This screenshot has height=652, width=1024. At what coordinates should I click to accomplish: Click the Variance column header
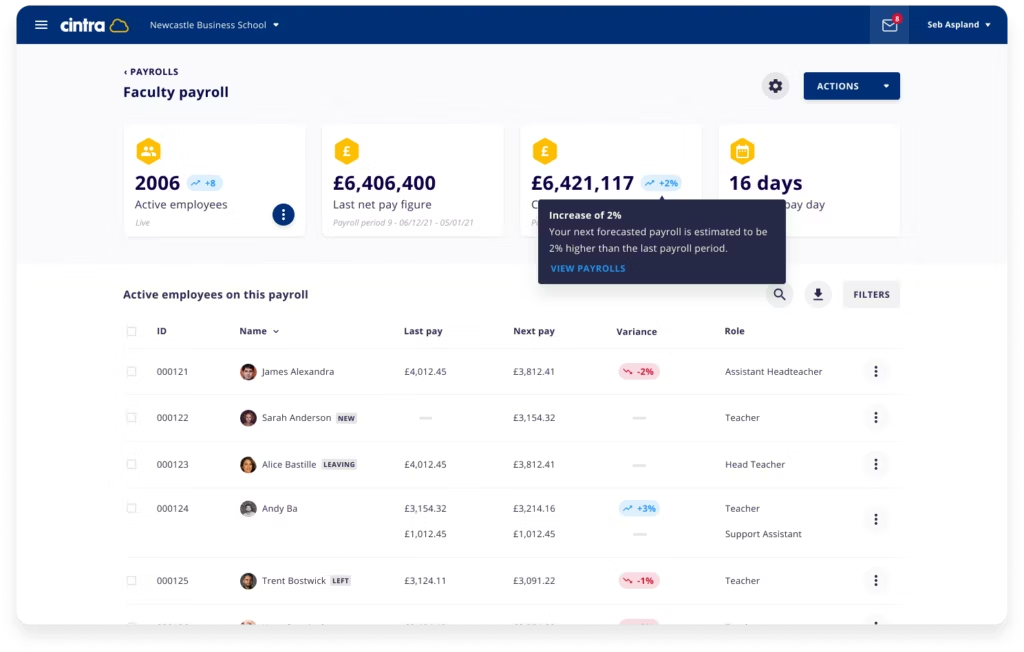637,332
